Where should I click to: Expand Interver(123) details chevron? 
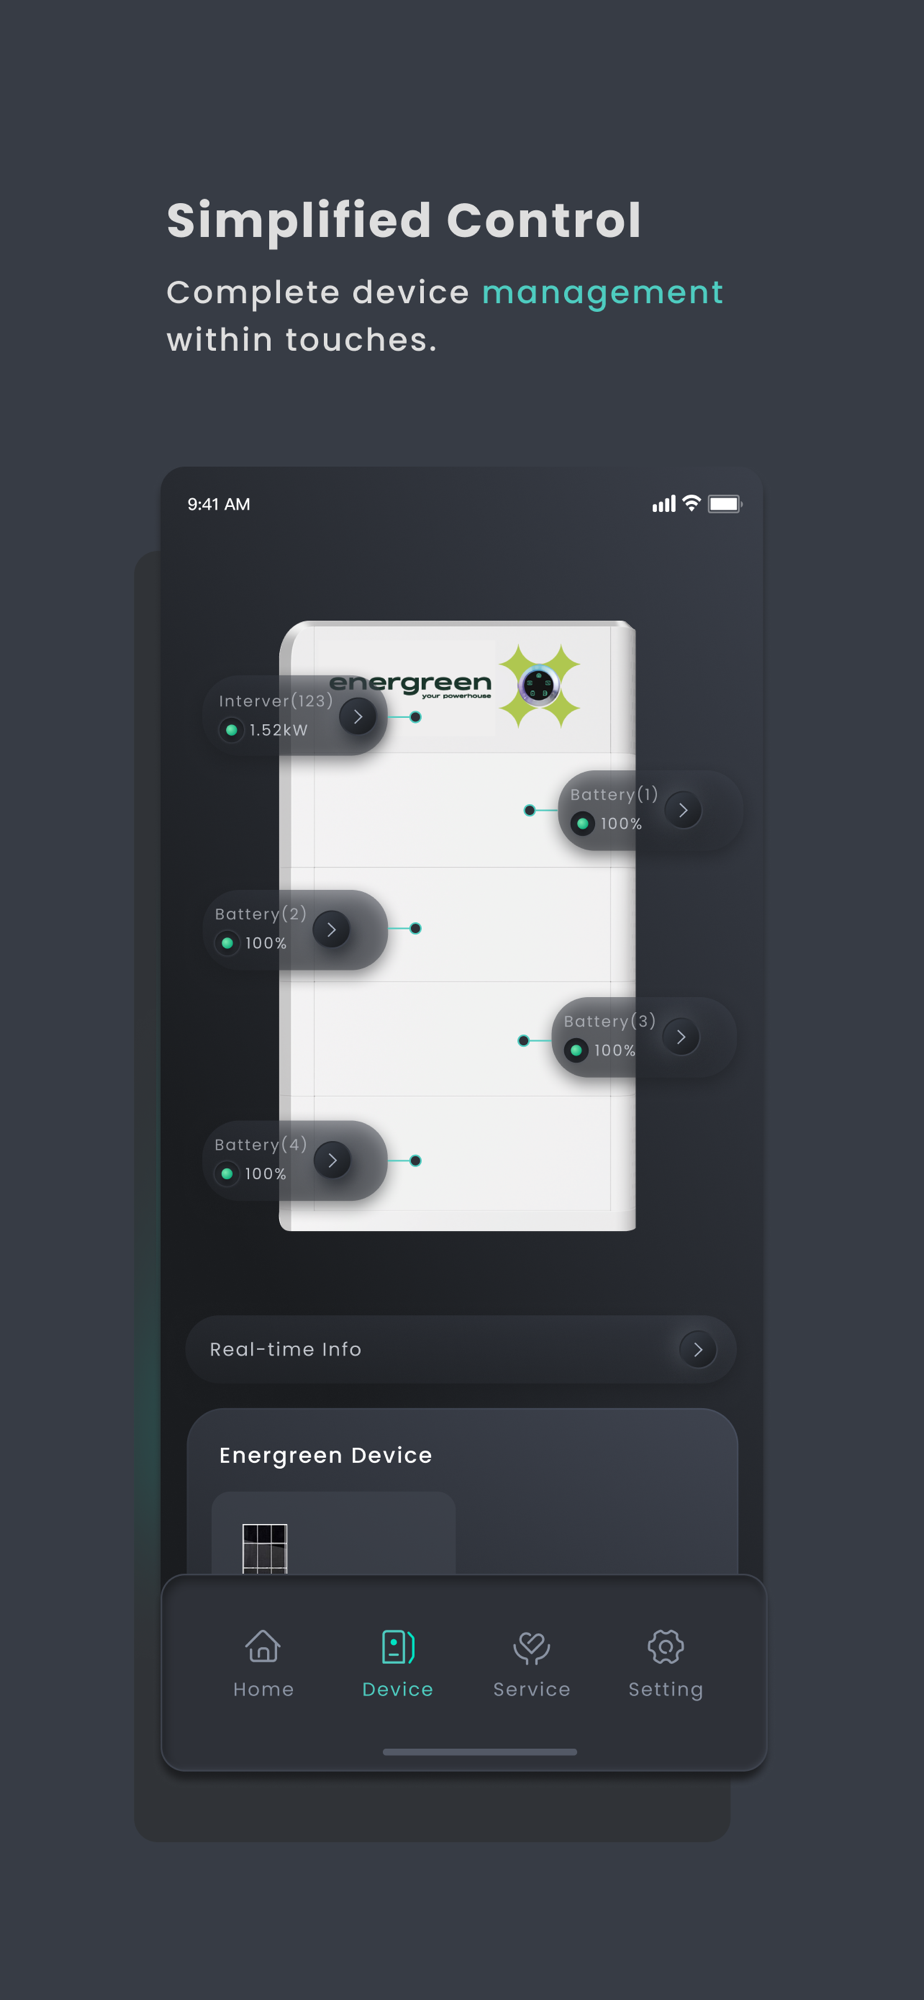(358, 716)
